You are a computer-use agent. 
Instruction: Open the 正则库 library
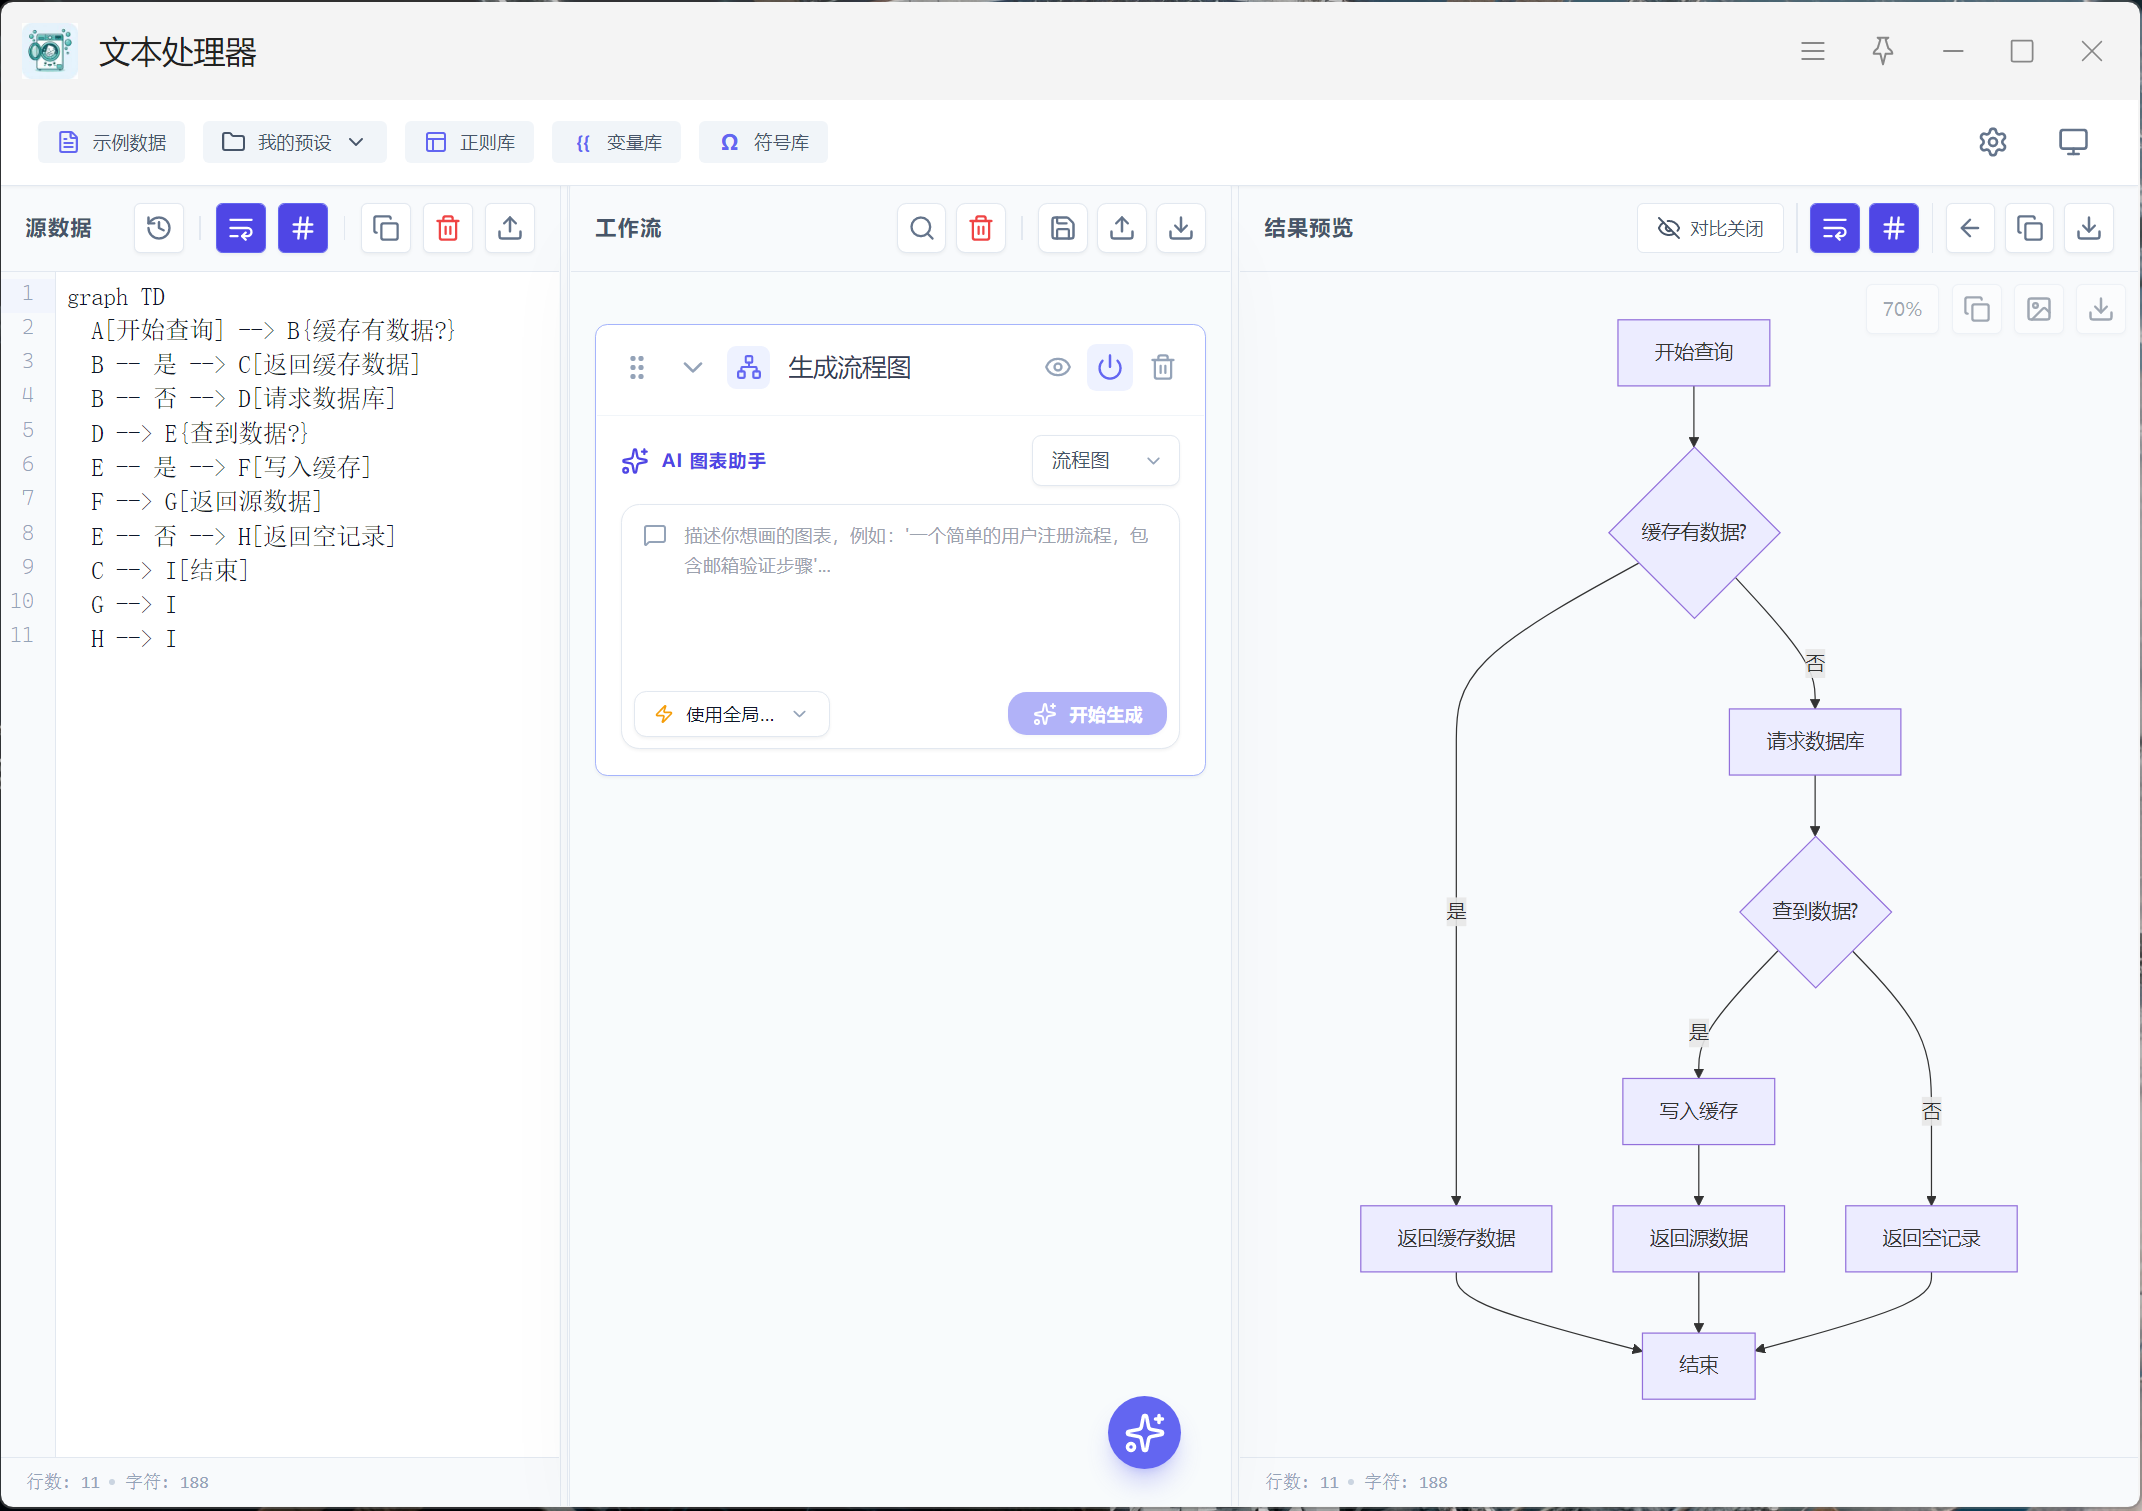pos(469,142)
